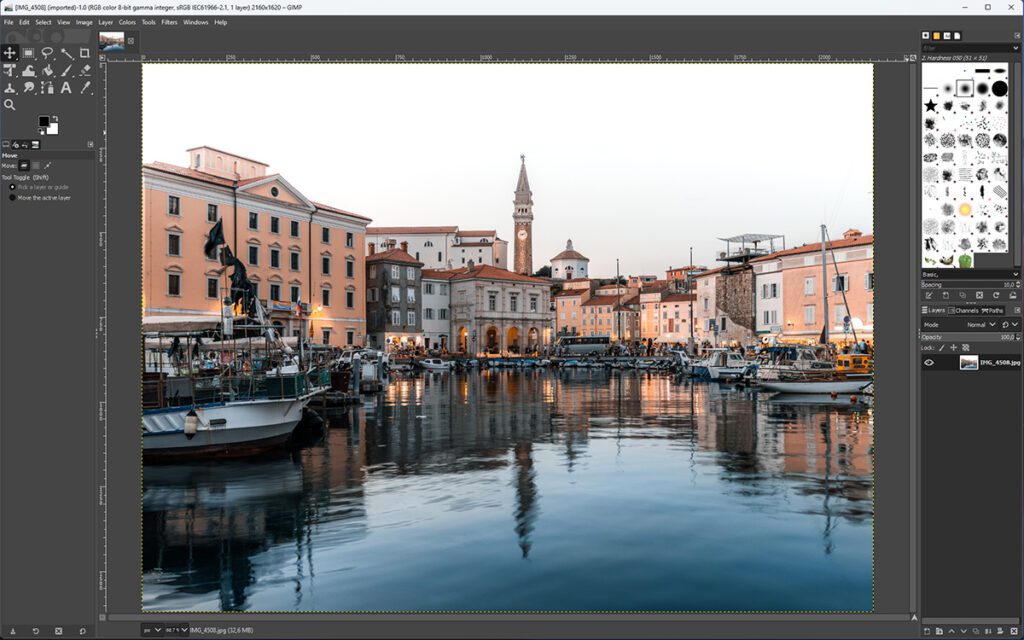Viewport: 1024px width, 640px height.
Task: Hide the IMG_4508.jpg layer
Action: pos(930,362)
